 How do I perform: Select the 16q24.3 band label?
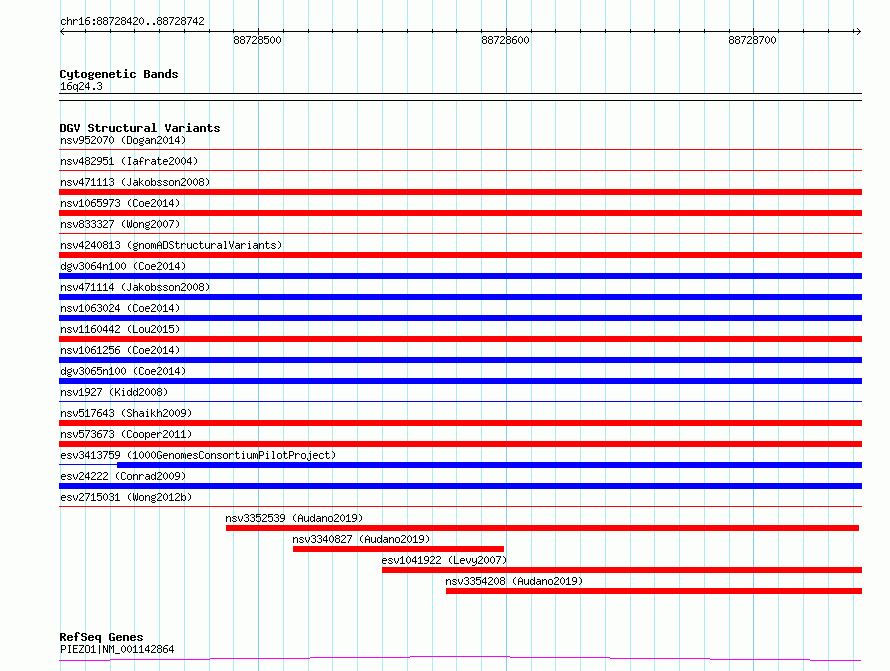(x=81, y=86)
